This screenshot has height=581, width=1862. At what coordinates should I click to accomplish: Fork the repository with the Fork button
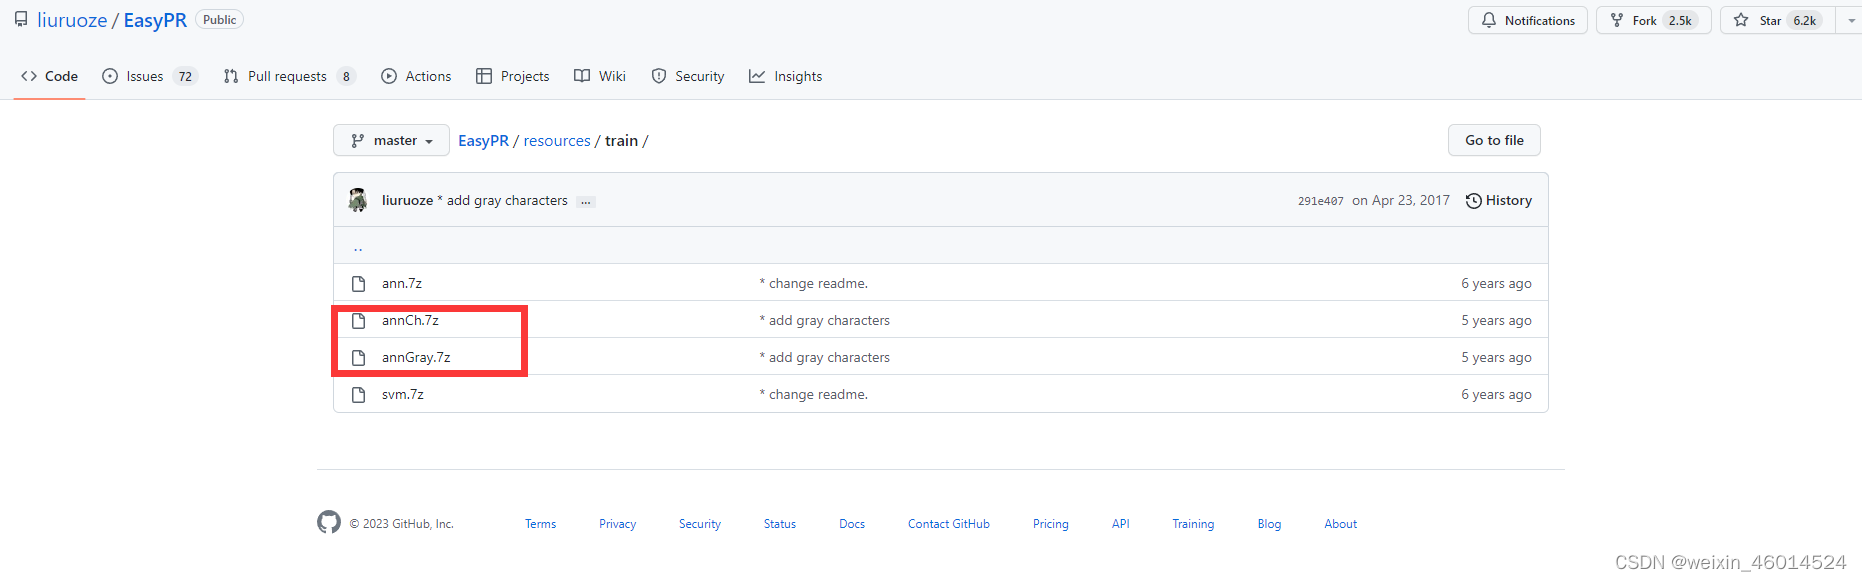click(1654, 20)
